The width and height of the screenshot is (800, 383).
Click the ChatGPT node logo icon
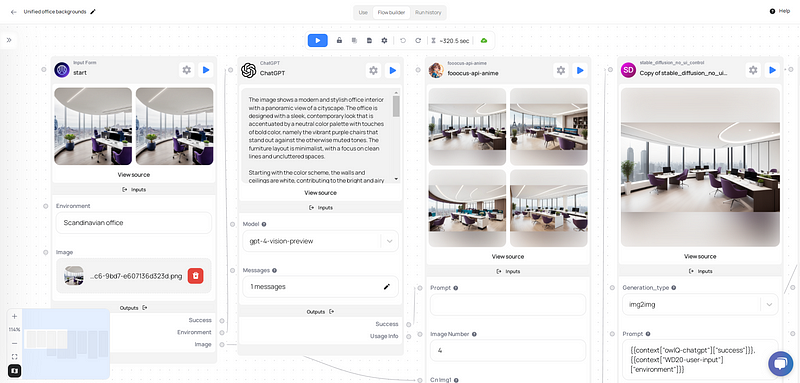(x=248, y=70)
